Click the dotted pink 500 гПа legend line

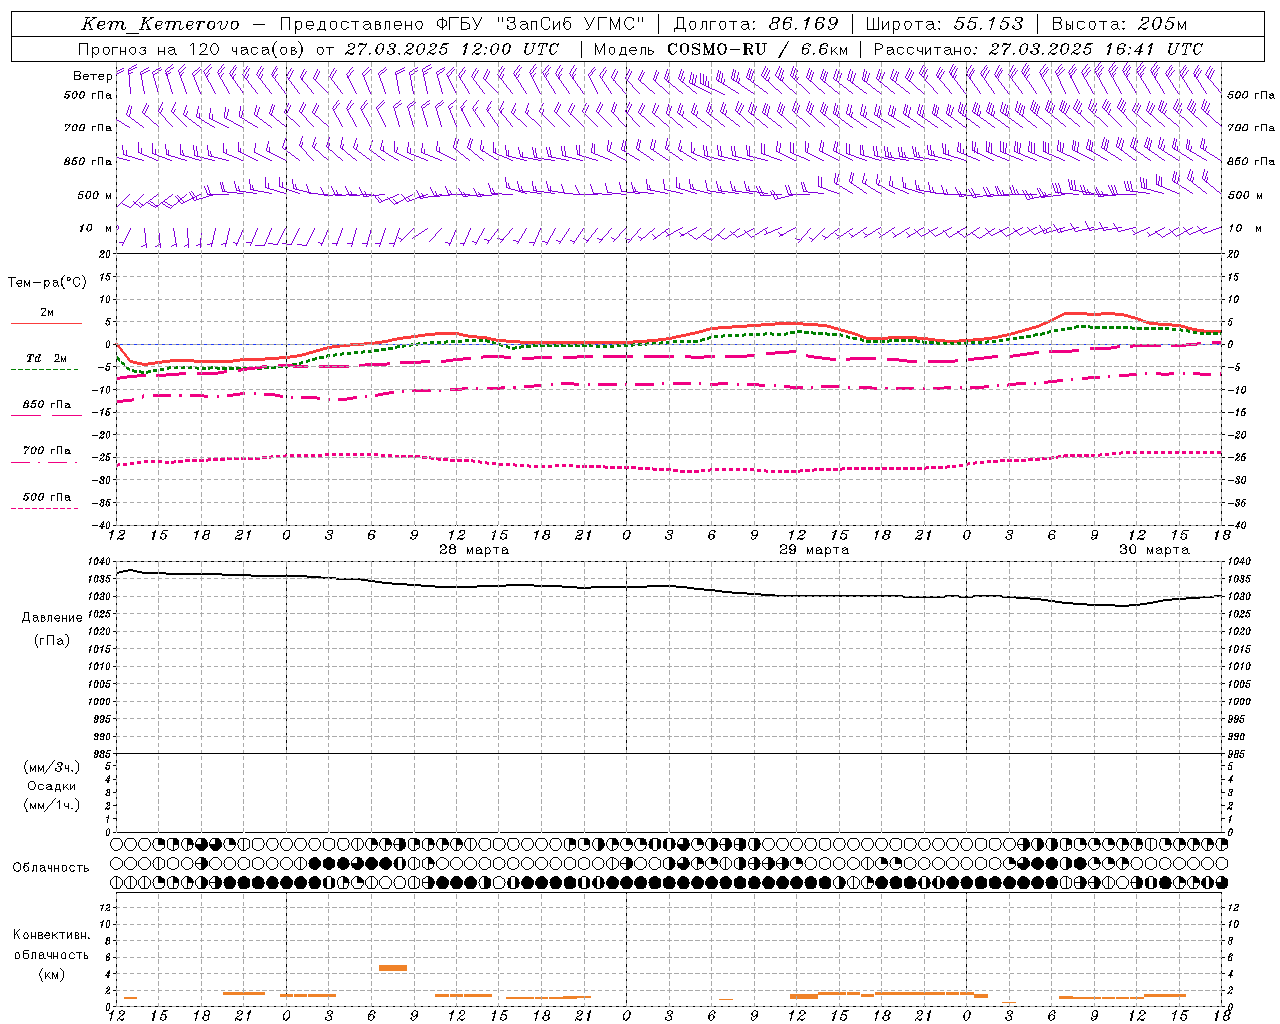point(45,509)
